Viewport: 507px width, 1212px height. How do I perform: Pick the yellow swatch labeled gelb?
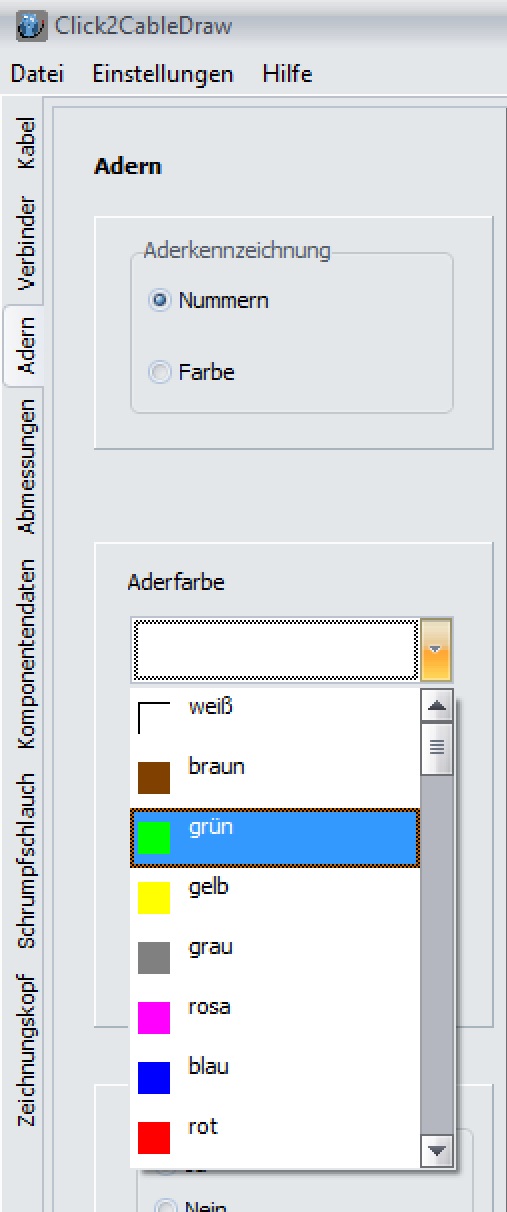pyautogui.click(x=154, y=897)
